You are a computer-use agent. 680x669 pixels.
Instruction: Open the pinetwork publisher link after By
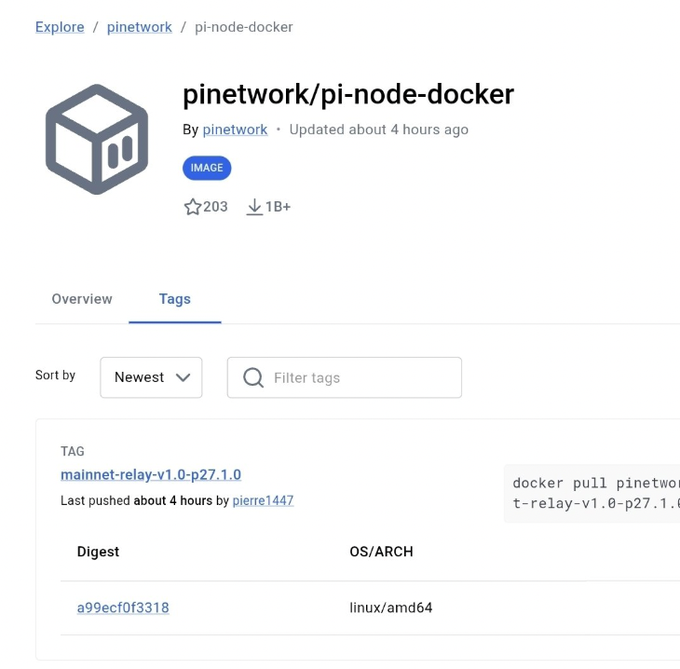point(235,130)
